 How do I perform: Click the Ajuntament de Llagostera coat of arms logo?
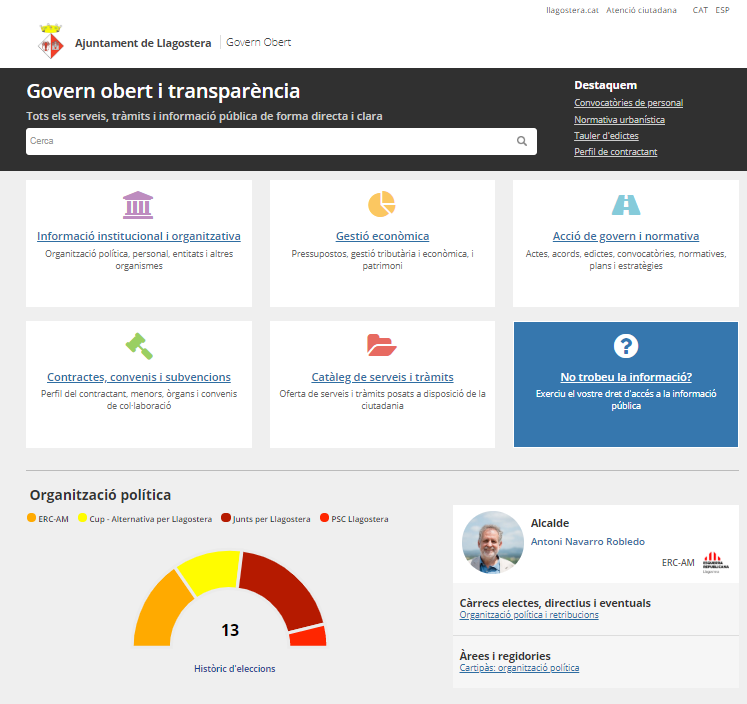coord(50,44)
